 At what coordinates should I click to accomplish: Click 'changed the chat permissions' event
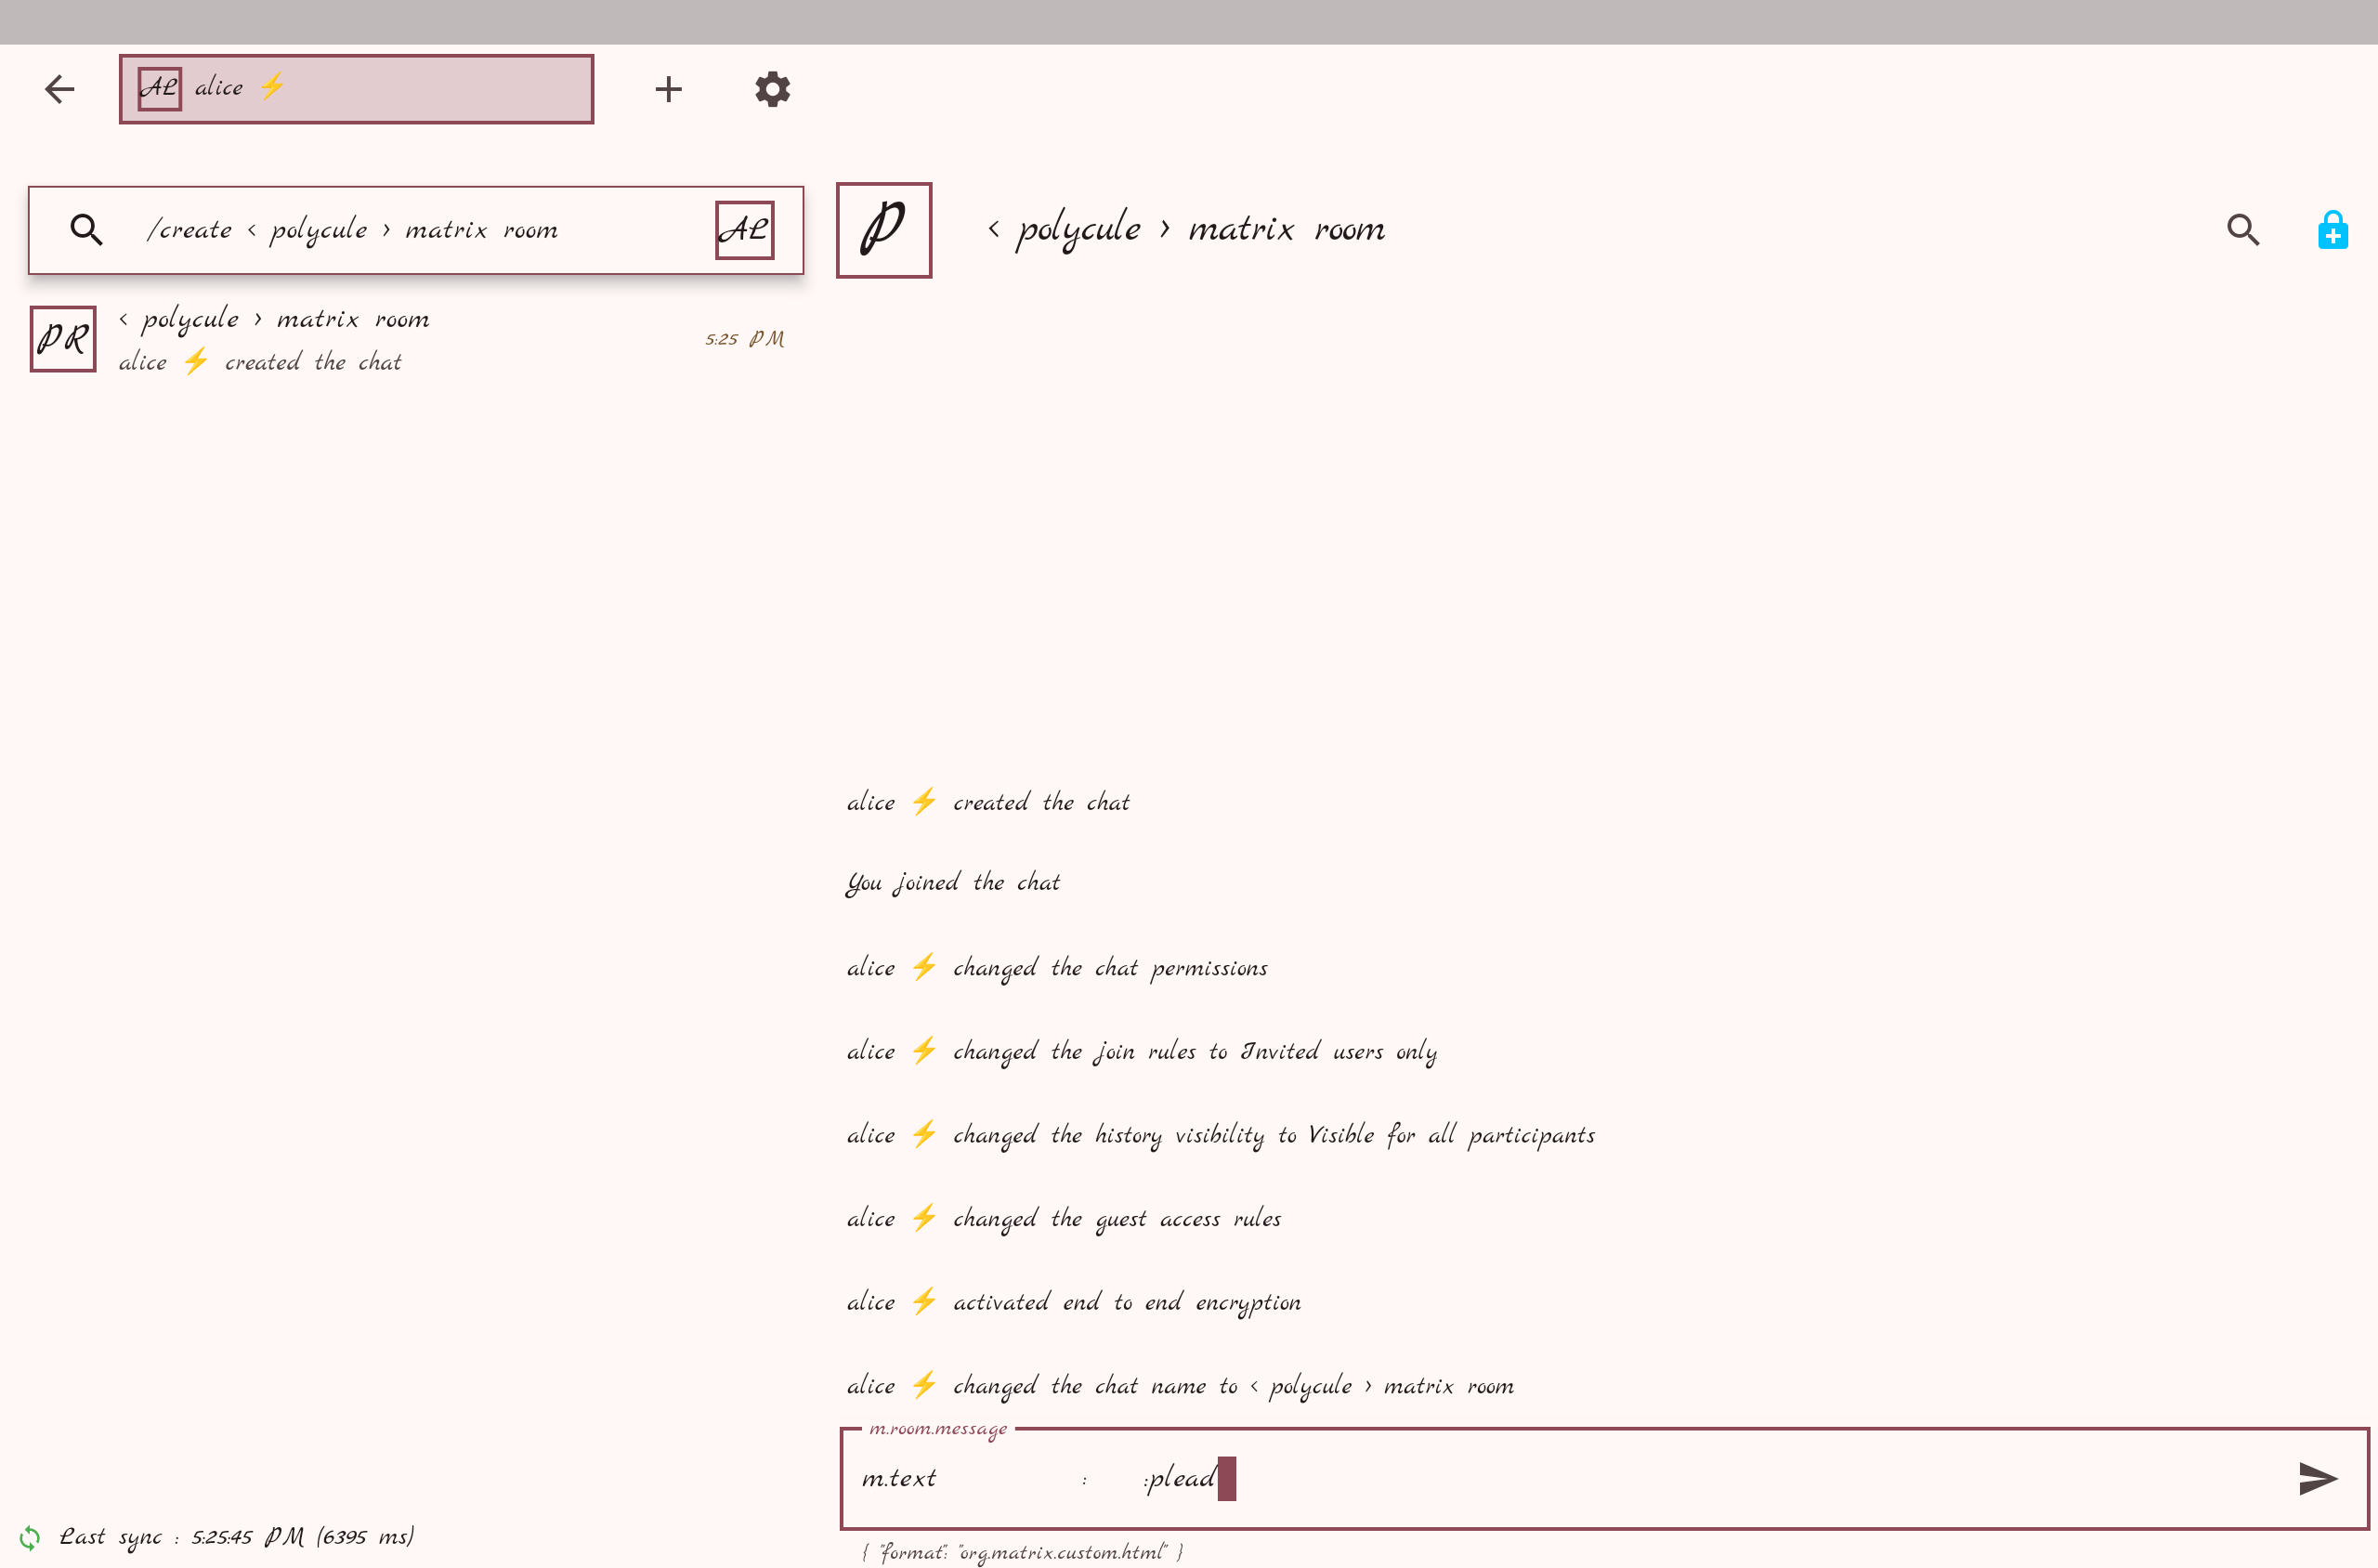(1110, 968)
